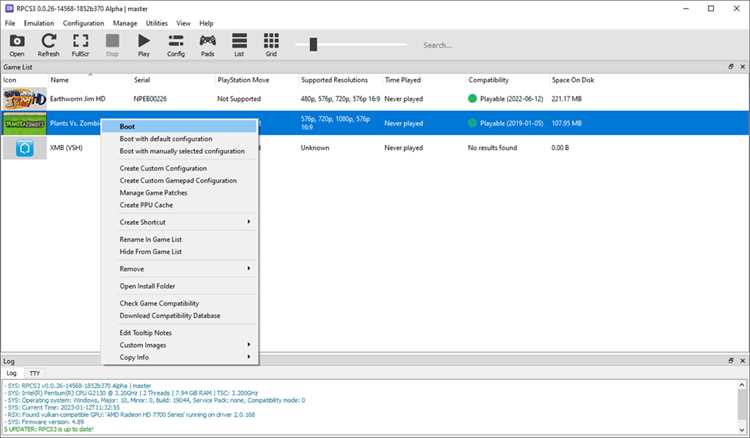Close the Game List panel
Image resolution: width=750 pixels, height=438 pixels.
[742, 67]
